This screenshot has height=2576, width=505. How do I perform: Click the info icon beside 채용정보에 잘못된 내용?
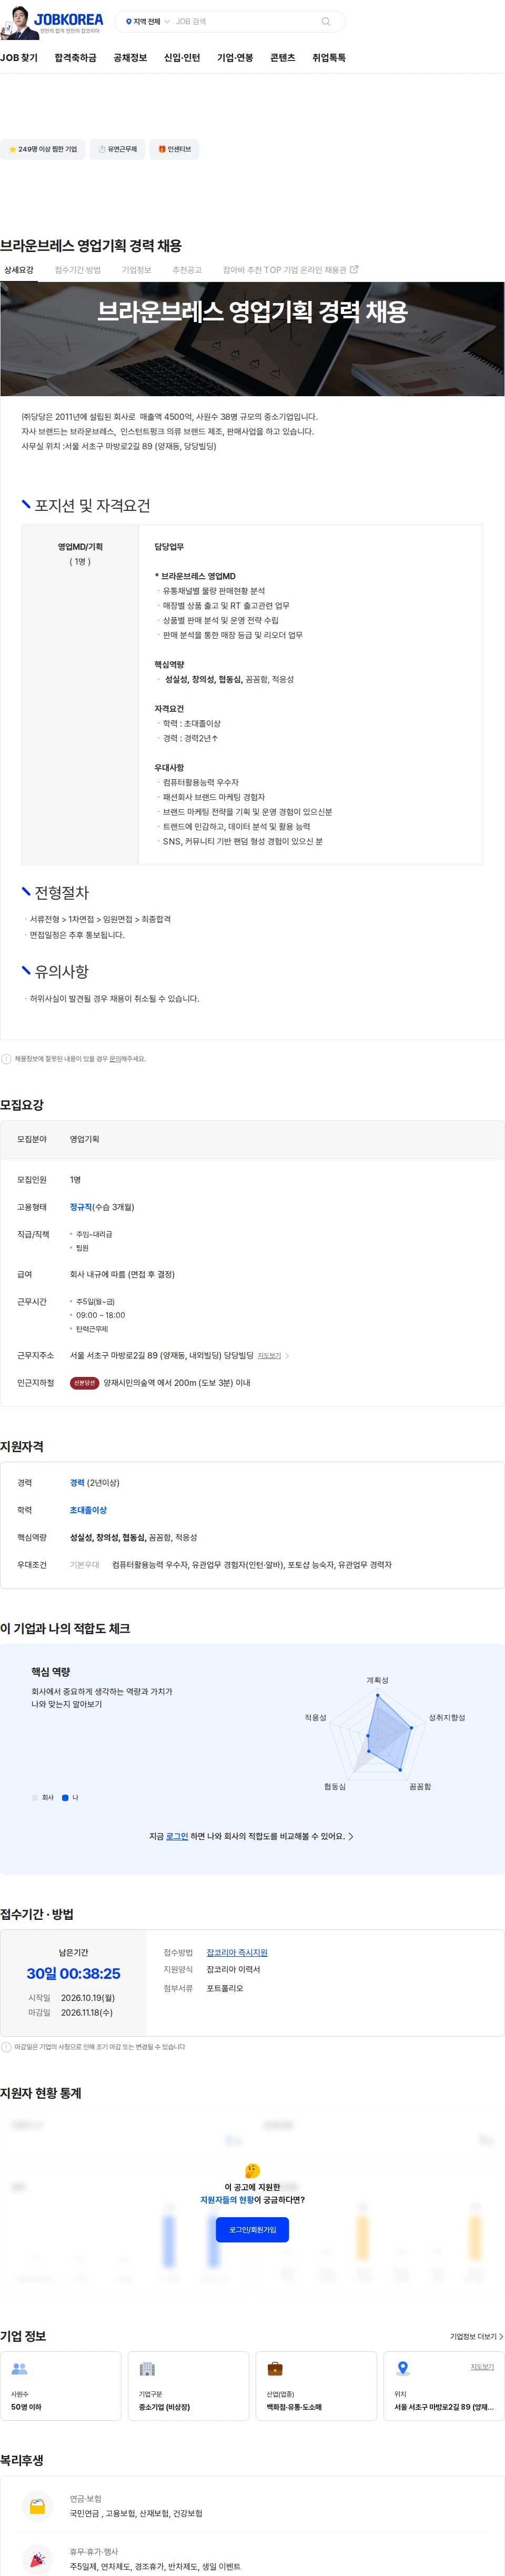[x=6, y=1058]
